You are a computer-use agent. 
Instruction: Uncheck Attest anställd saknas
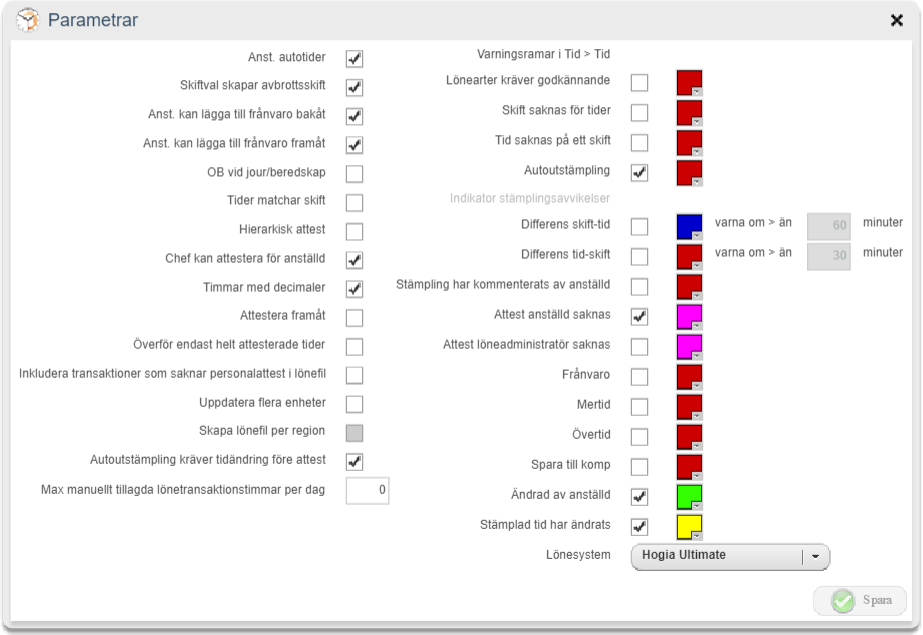pos(639,317)
